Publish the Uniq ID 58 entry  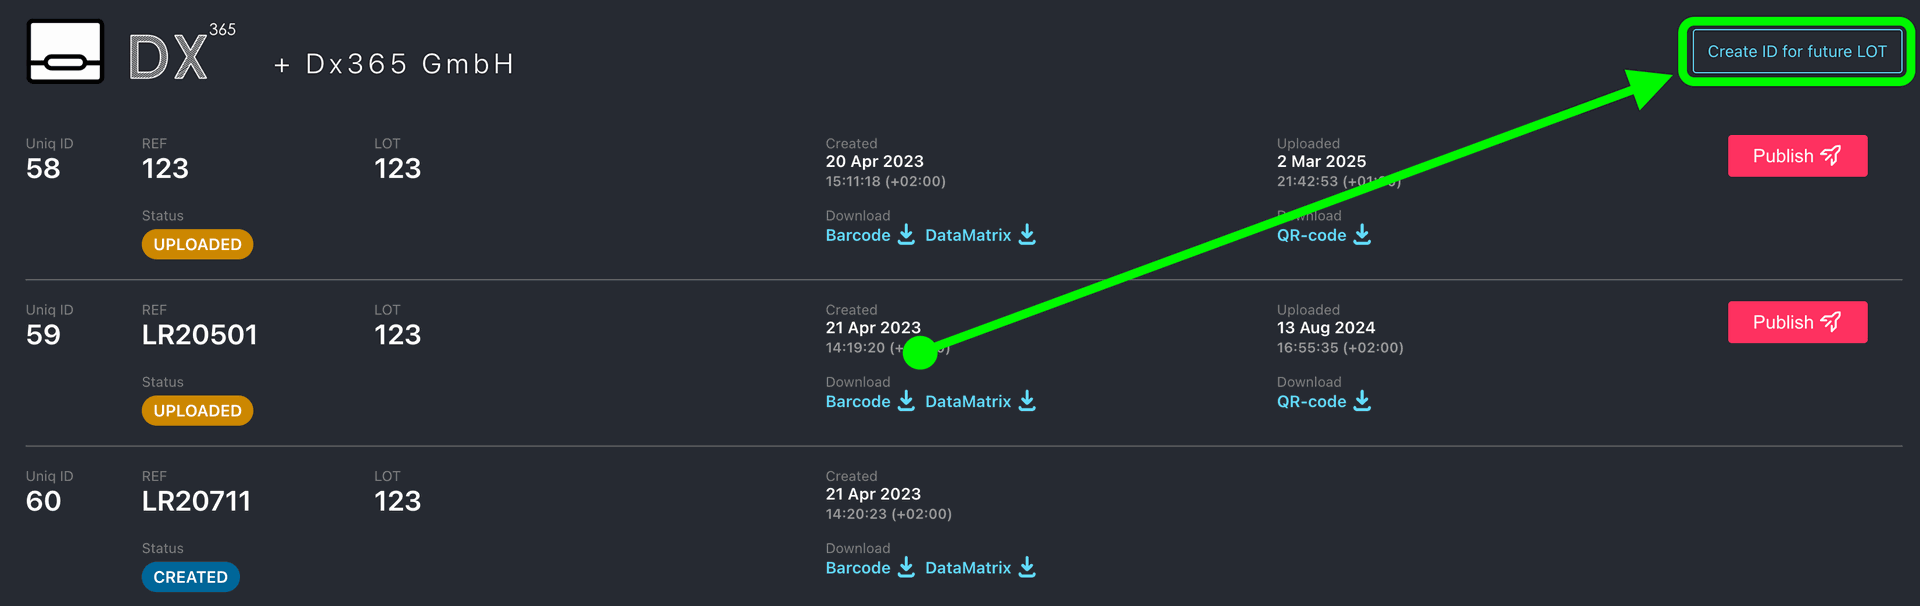[x=1796, y=156]
